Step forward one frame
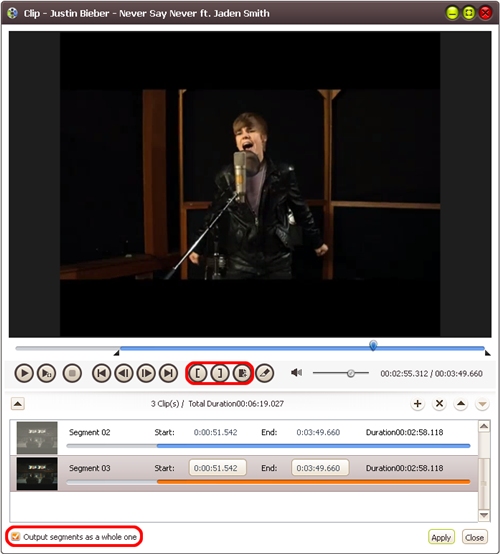The image size is (500, 554). click(146, 373)
